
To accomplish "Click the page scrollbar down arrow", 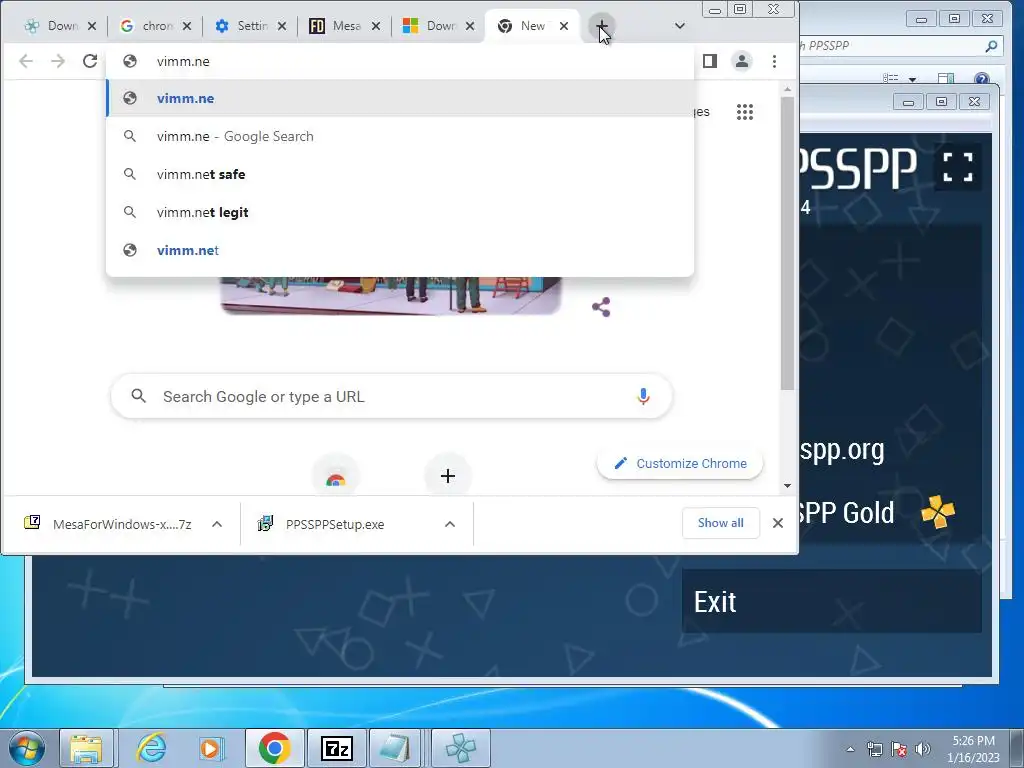I will (787, 485).
